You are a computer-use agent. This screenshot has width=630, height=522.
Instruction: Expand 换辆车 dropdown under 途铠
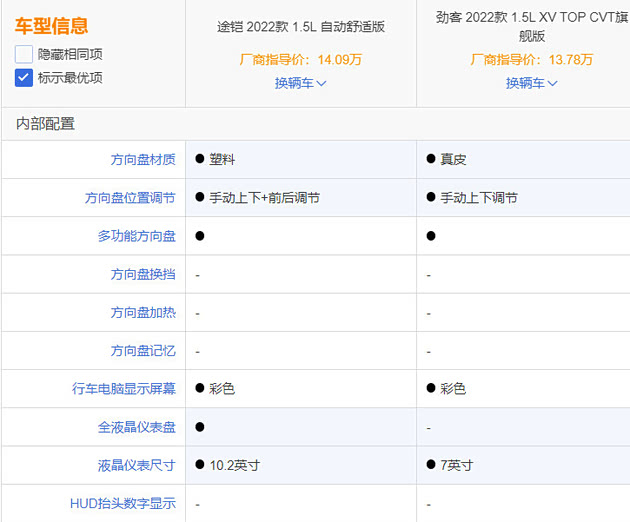tap(301, 83)
